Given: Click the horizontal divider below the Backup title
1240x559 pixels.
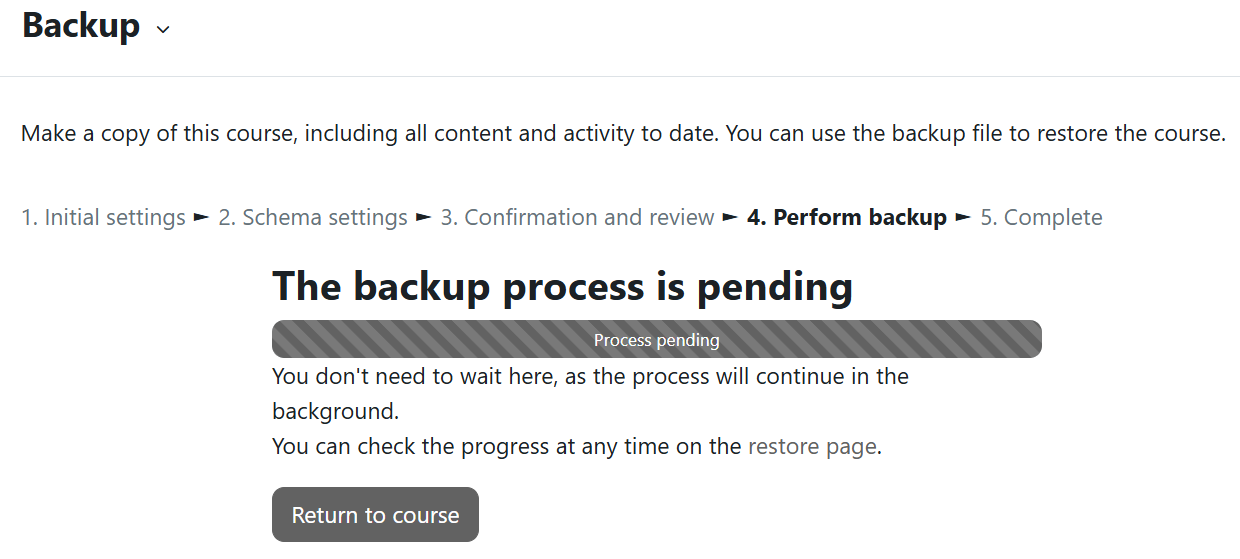Looking at the screenshot, I should (x=620, y=76).
